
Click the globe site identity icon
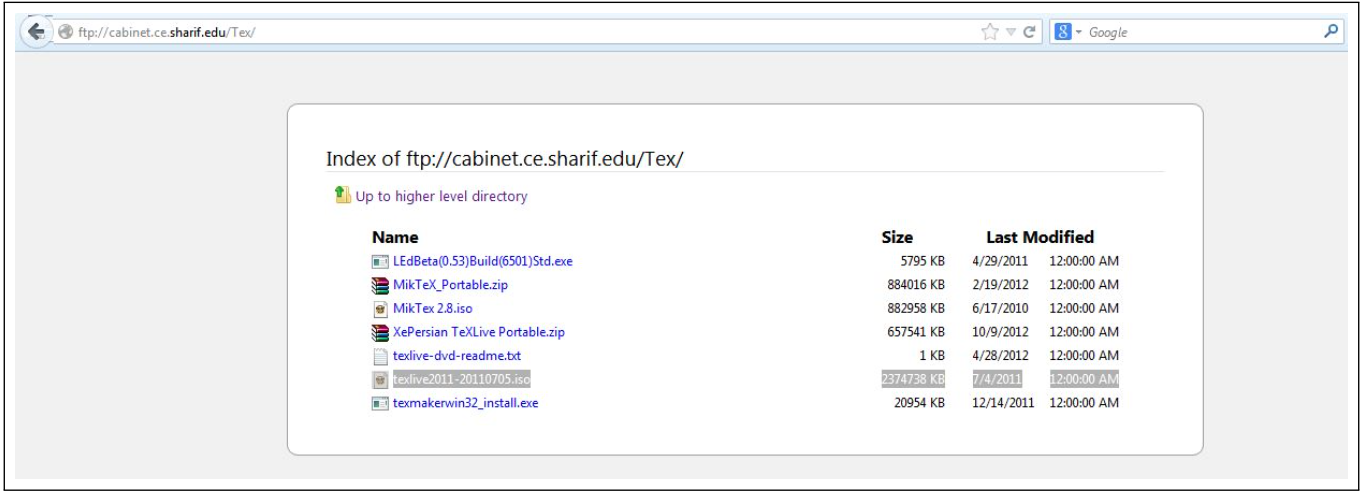[x=66, y=33]
